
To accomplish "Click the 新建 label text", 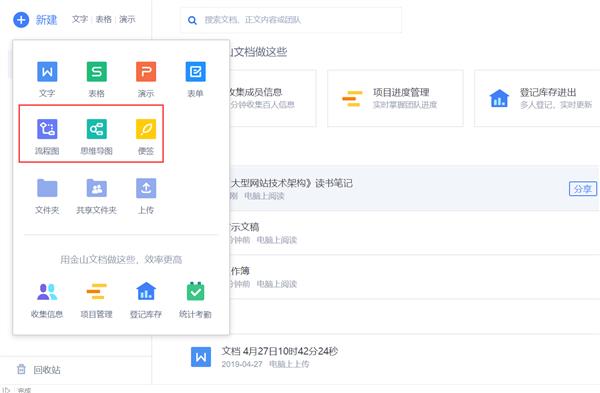I will coord(46,20).
